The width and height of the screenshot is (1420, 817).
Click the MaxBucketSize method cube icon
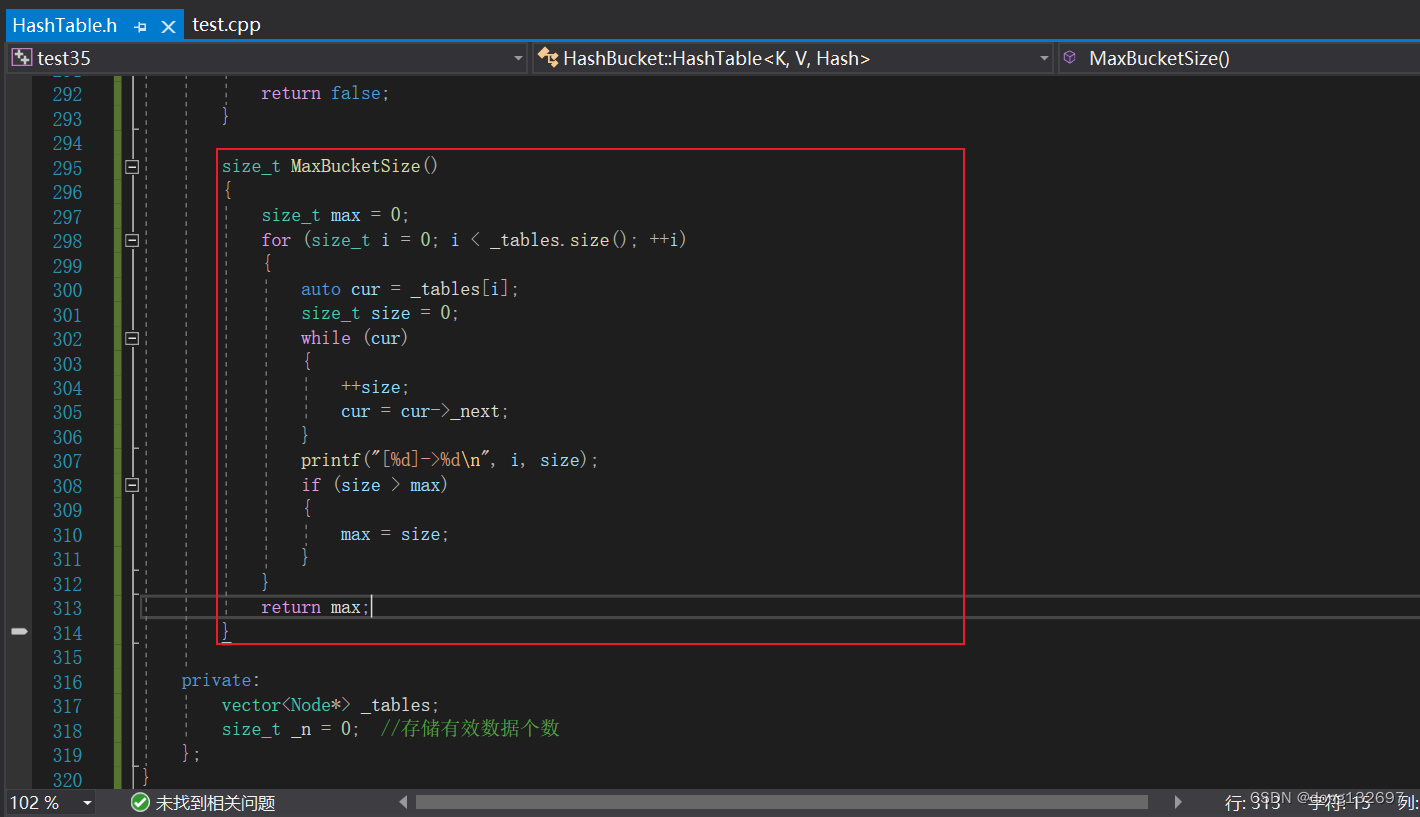(1070, 58)
